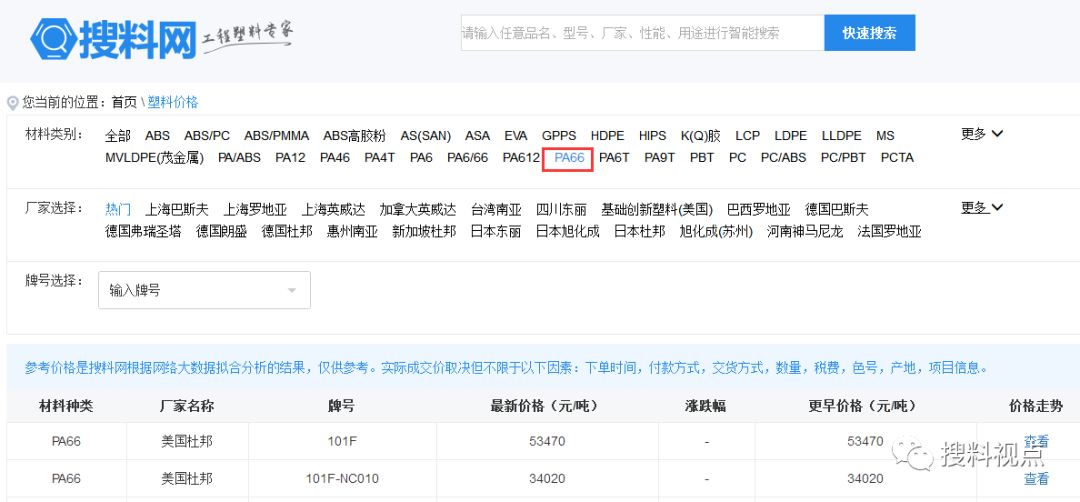The height and width of the screenshot is (502, 1080).
Task: Open the 输入牌号 grade dropdown
Action: [x=205, y=290]
